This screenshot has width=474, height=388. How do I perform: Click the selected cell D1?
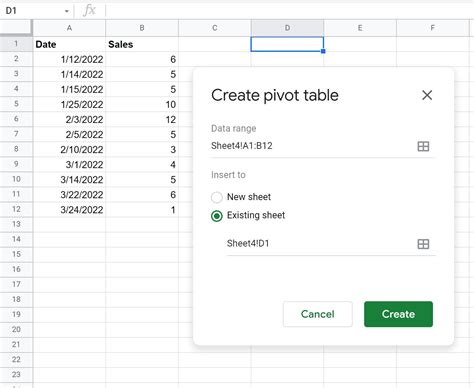287,44
